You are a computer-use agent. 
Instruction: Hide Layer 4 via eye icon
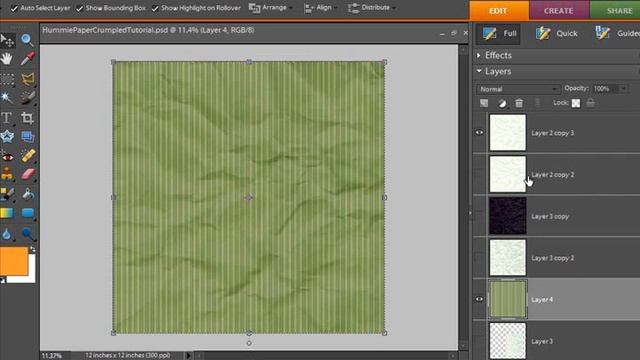coord(479,299)
